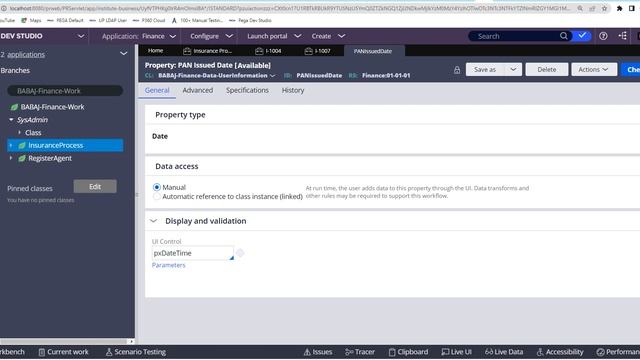Click the search magnifier icon
640x360 pixels.
pyautogui.click(x=563, y=36)
